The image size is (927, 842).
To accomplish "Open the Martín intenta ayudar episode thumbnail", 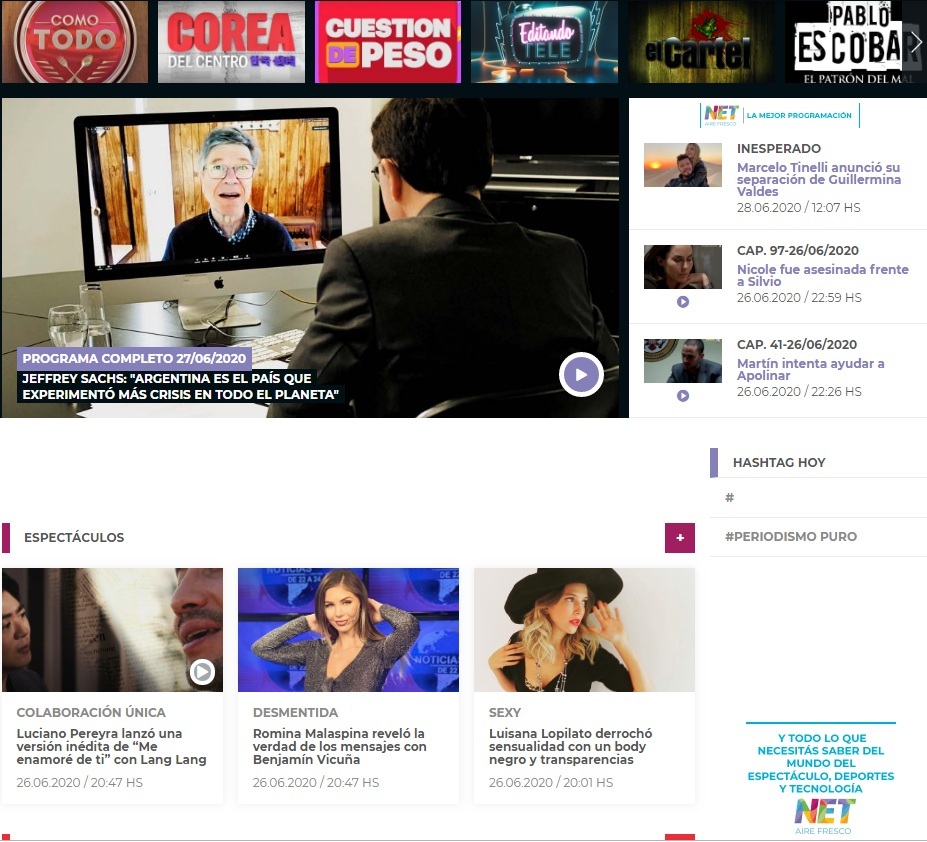I will (683, 361).
